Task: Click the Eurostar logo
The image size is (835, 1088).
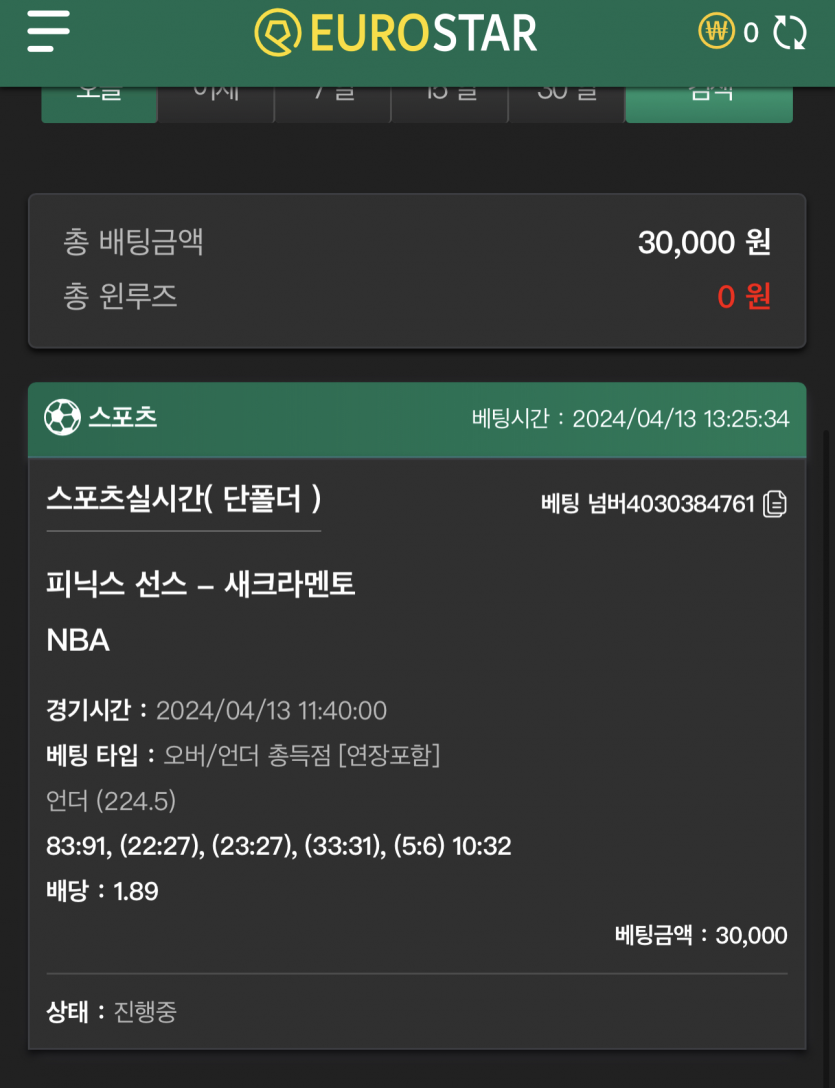Action: pyautogui.click(x=396, y=33)
